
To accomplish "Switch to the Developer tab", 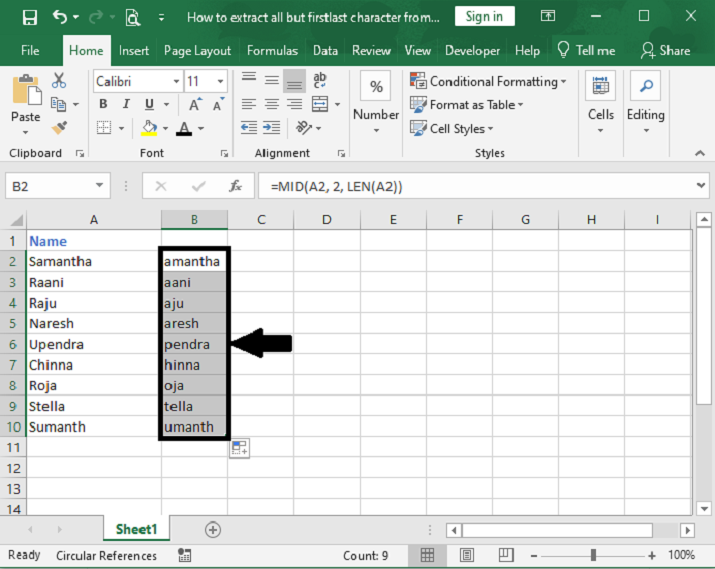I will click(472, 50).
